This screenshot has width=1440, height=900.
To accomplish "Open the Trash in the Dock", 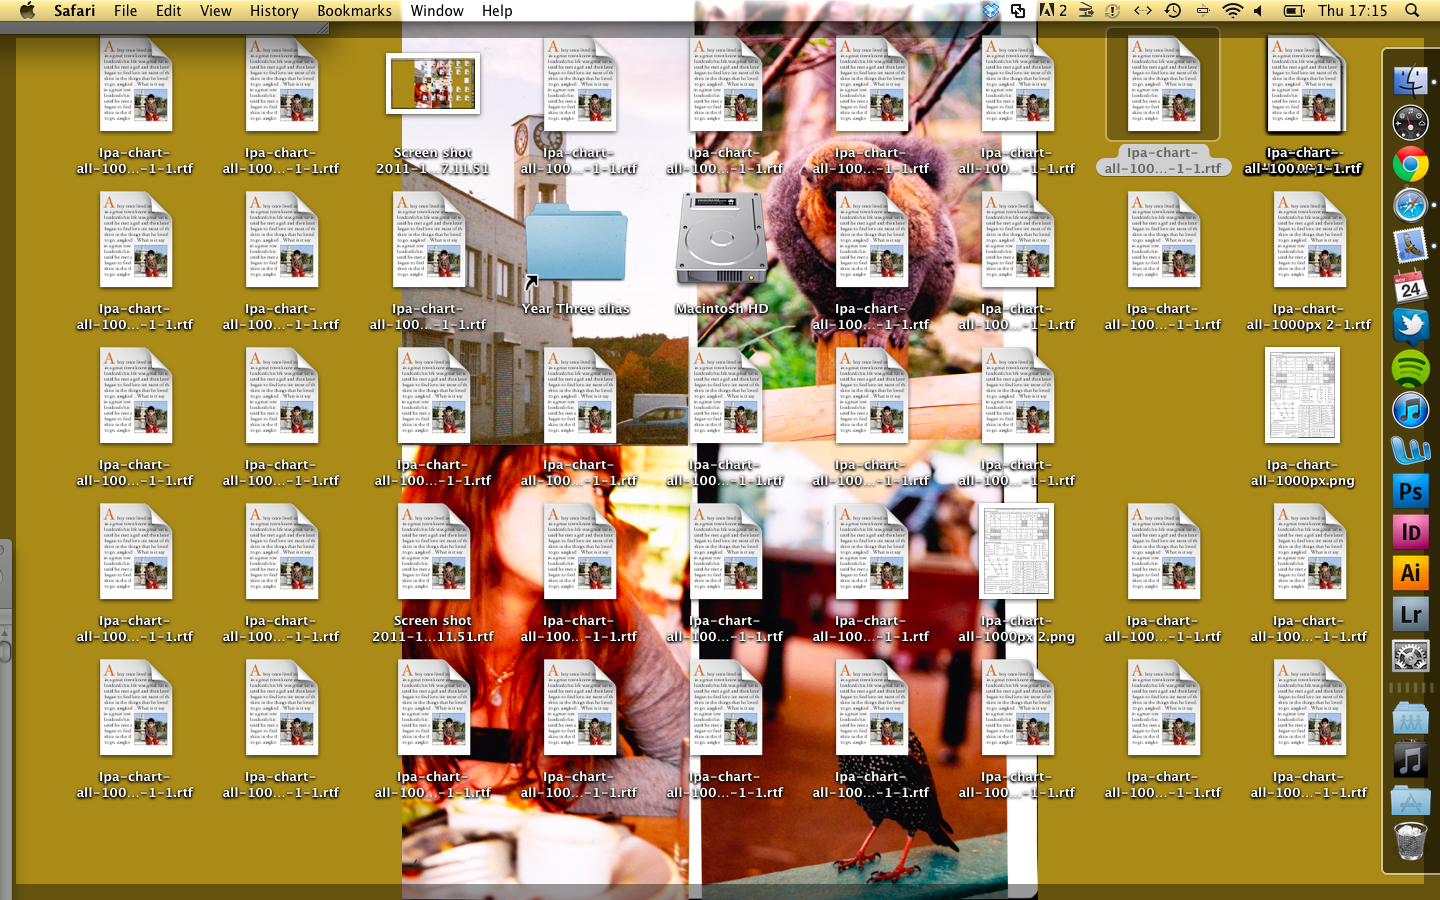I will pyautogui.click(x=1410, y=842).
